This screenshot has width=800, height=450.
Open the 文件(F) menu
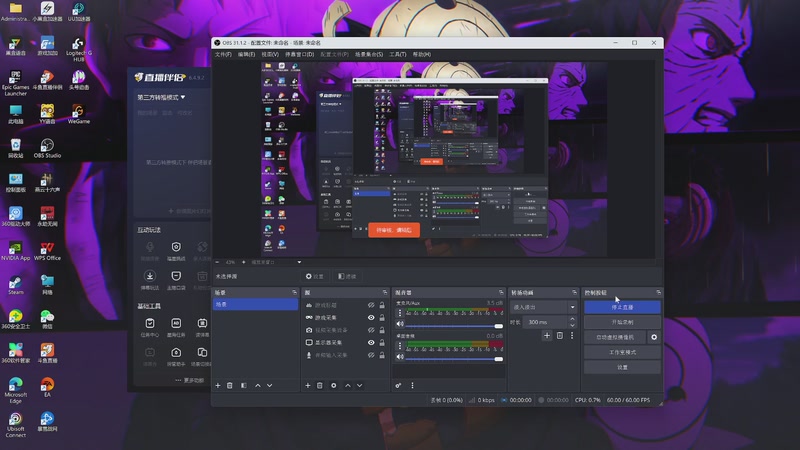point(223,54)
